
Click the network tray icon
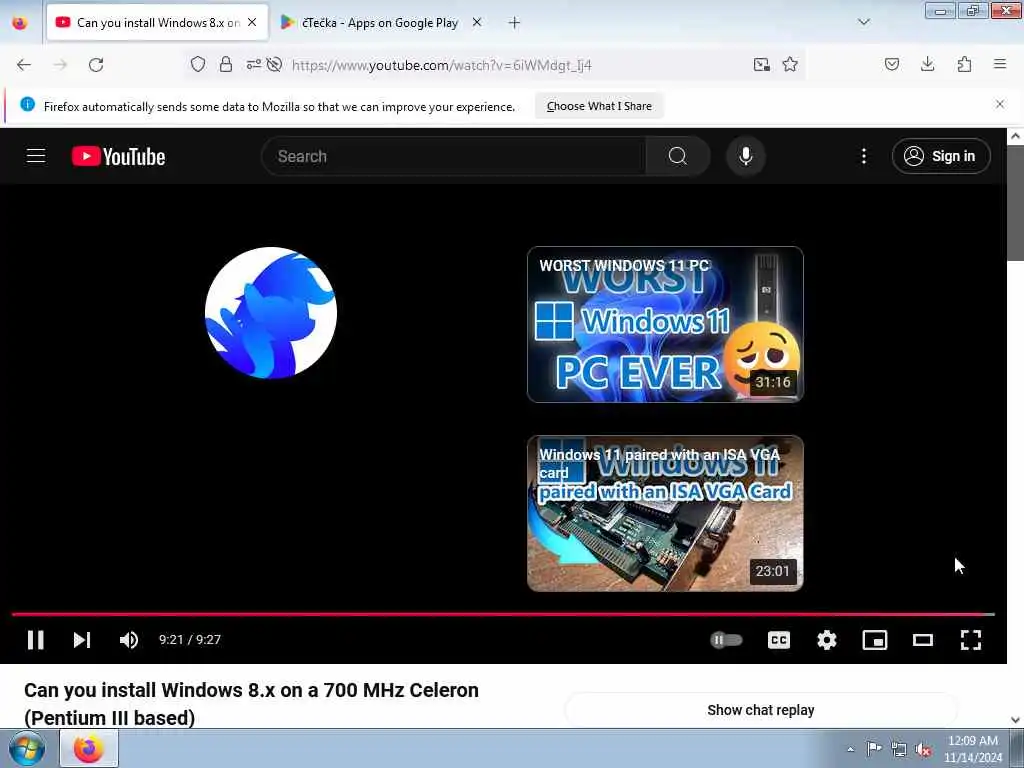click(x=899, y=750)
